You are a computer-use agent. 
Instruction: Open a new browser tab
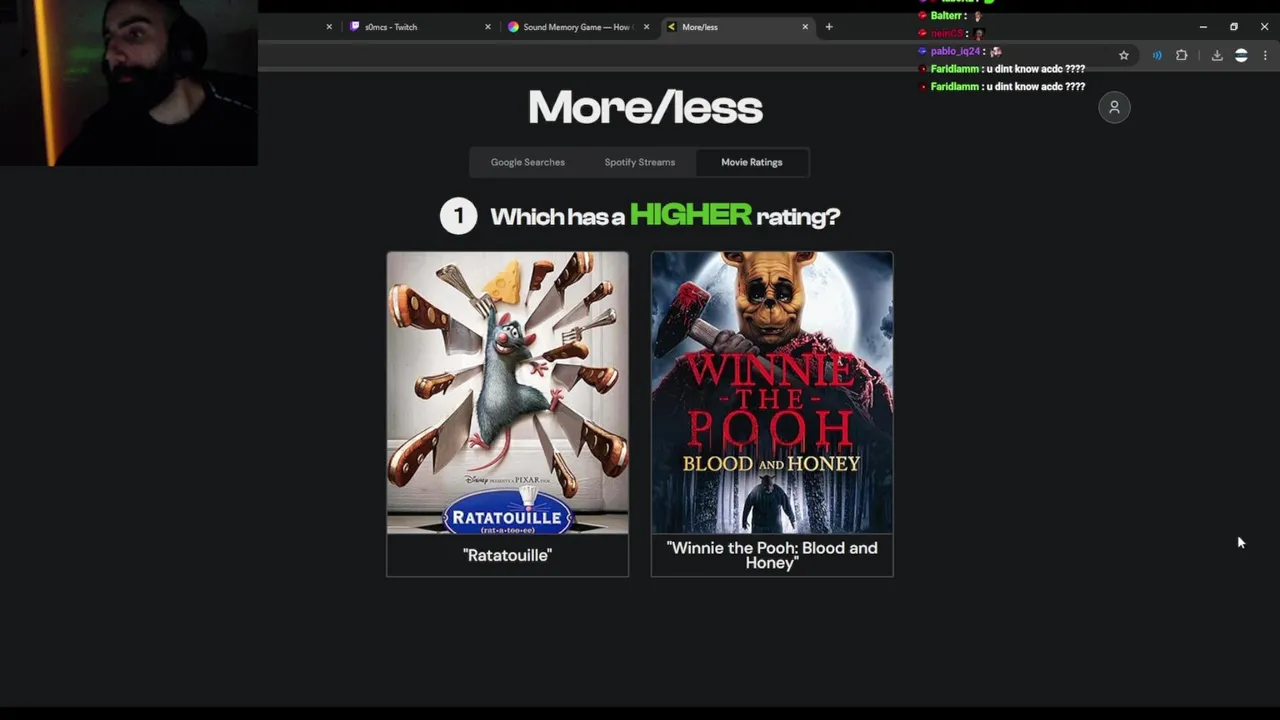pos(829,27)
